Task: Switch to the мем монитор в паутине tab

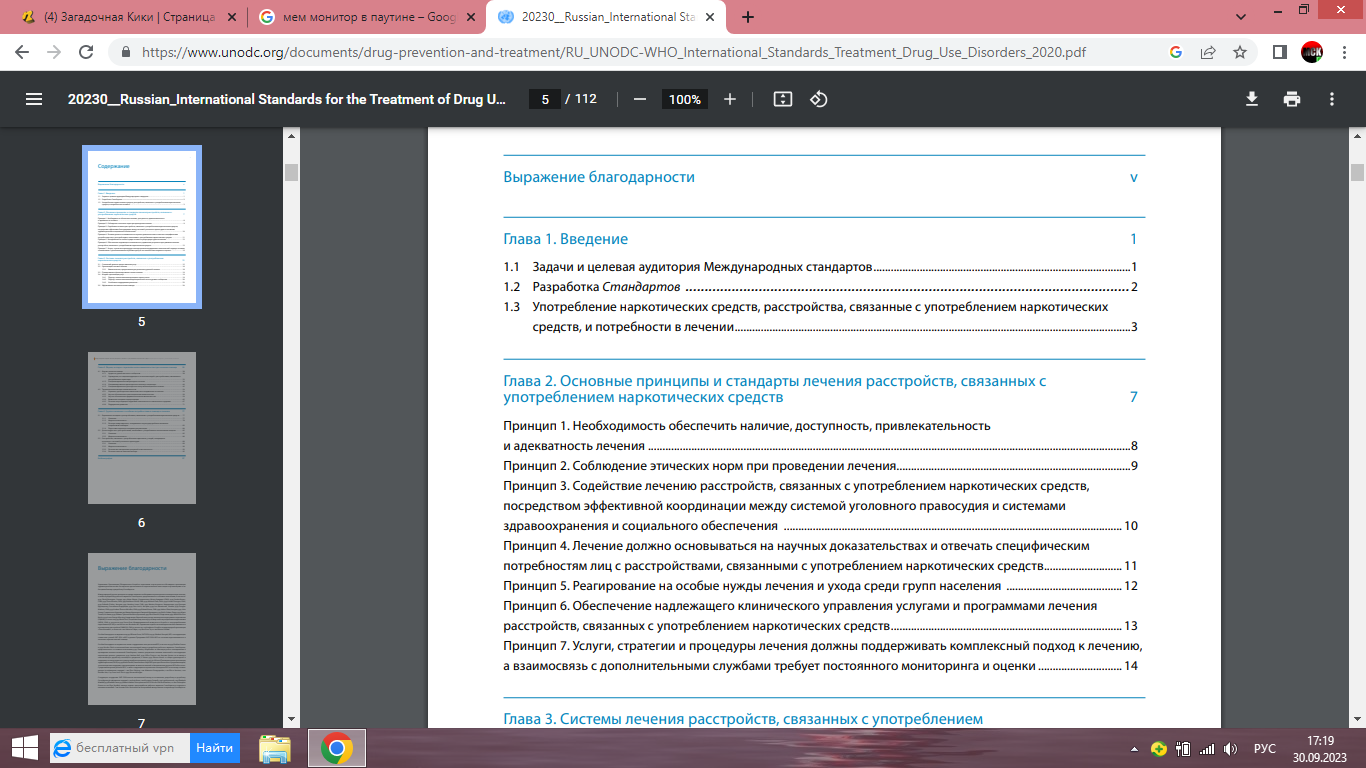Action: 360,17
